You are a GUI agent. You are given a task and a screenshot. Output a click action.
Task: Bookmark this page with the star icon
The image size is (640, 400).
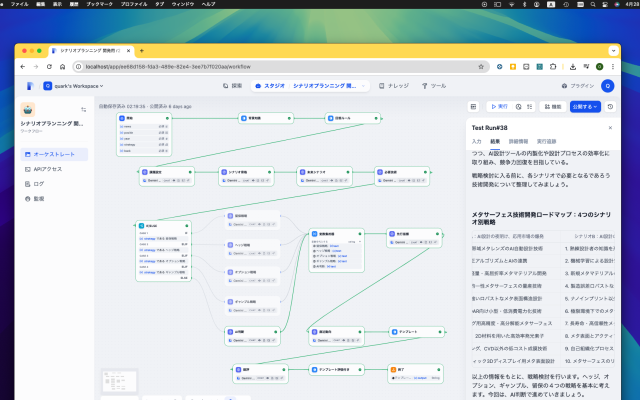point(481,67)
